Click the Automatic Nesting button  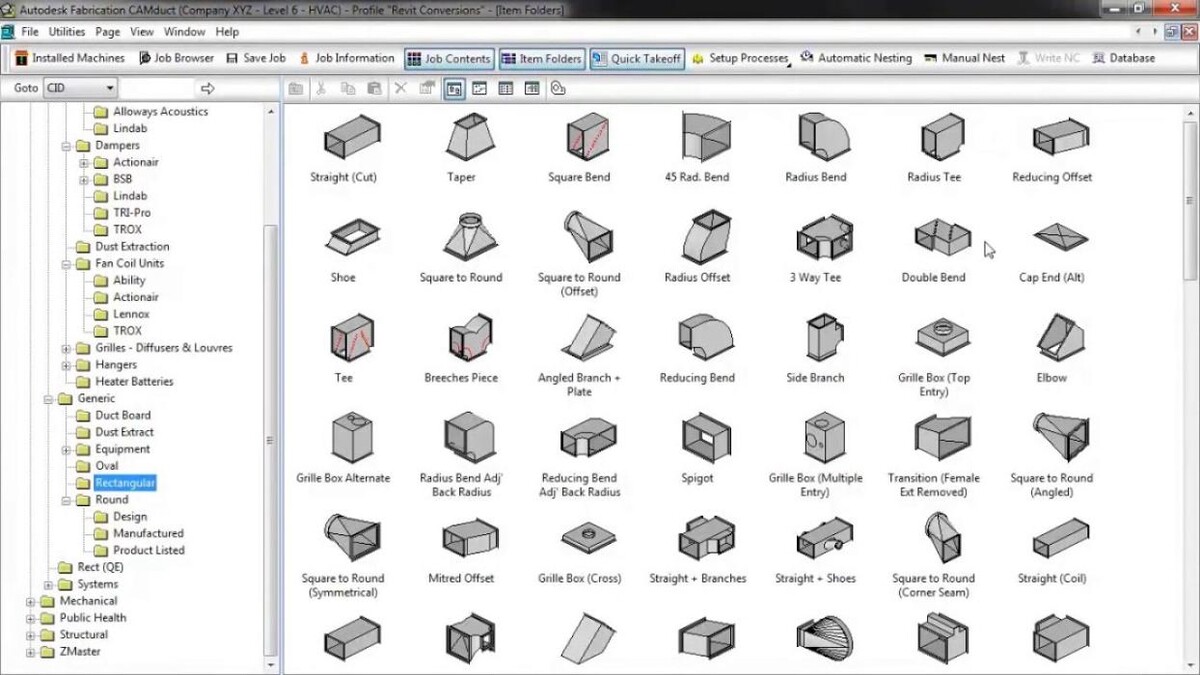856,58
